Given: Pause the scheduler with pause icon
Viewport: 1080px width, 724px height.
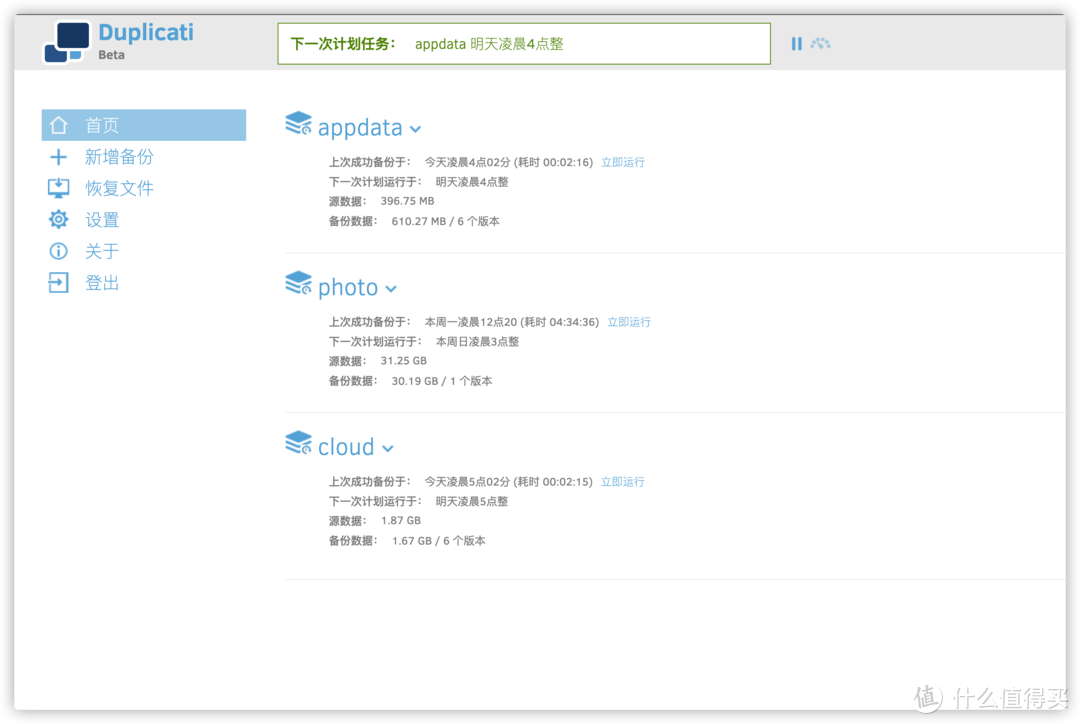Looking at the screenshot, I should (x=796, y=44).
